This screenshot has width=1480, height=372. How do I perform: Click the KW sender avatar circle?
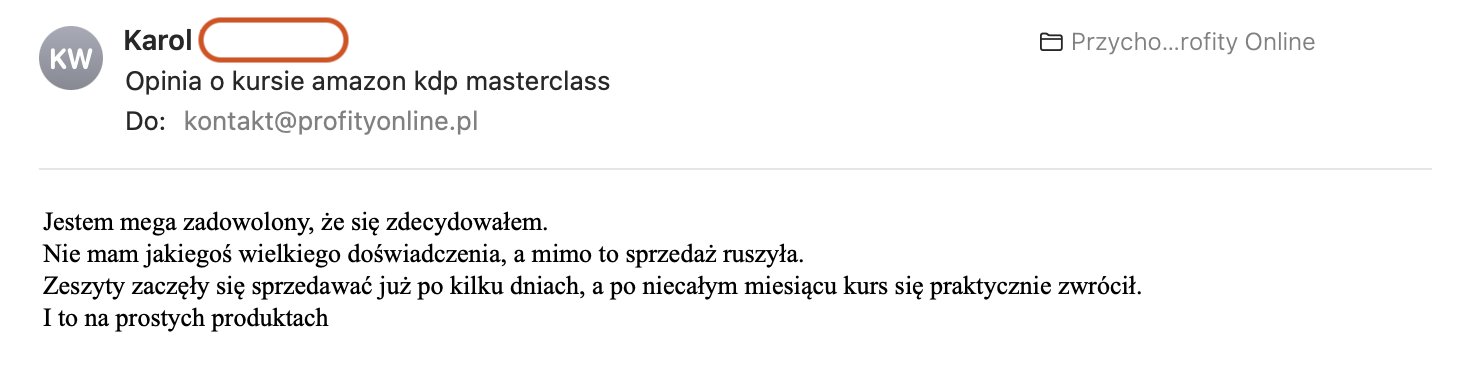point(71,59)
